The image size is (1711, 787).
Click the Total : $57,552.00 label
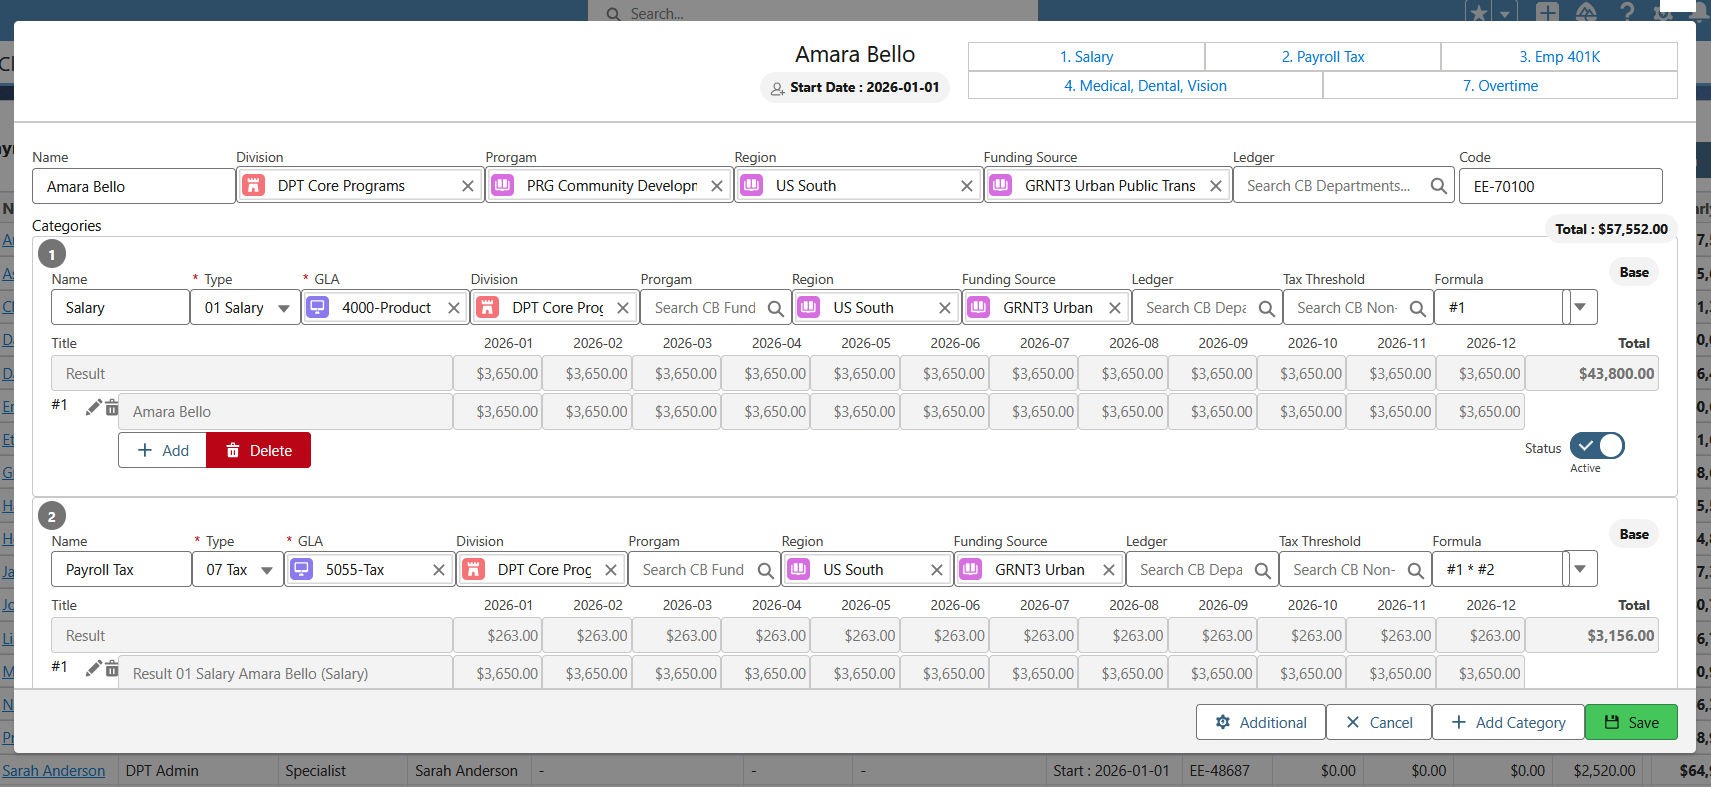(1611, 229)
